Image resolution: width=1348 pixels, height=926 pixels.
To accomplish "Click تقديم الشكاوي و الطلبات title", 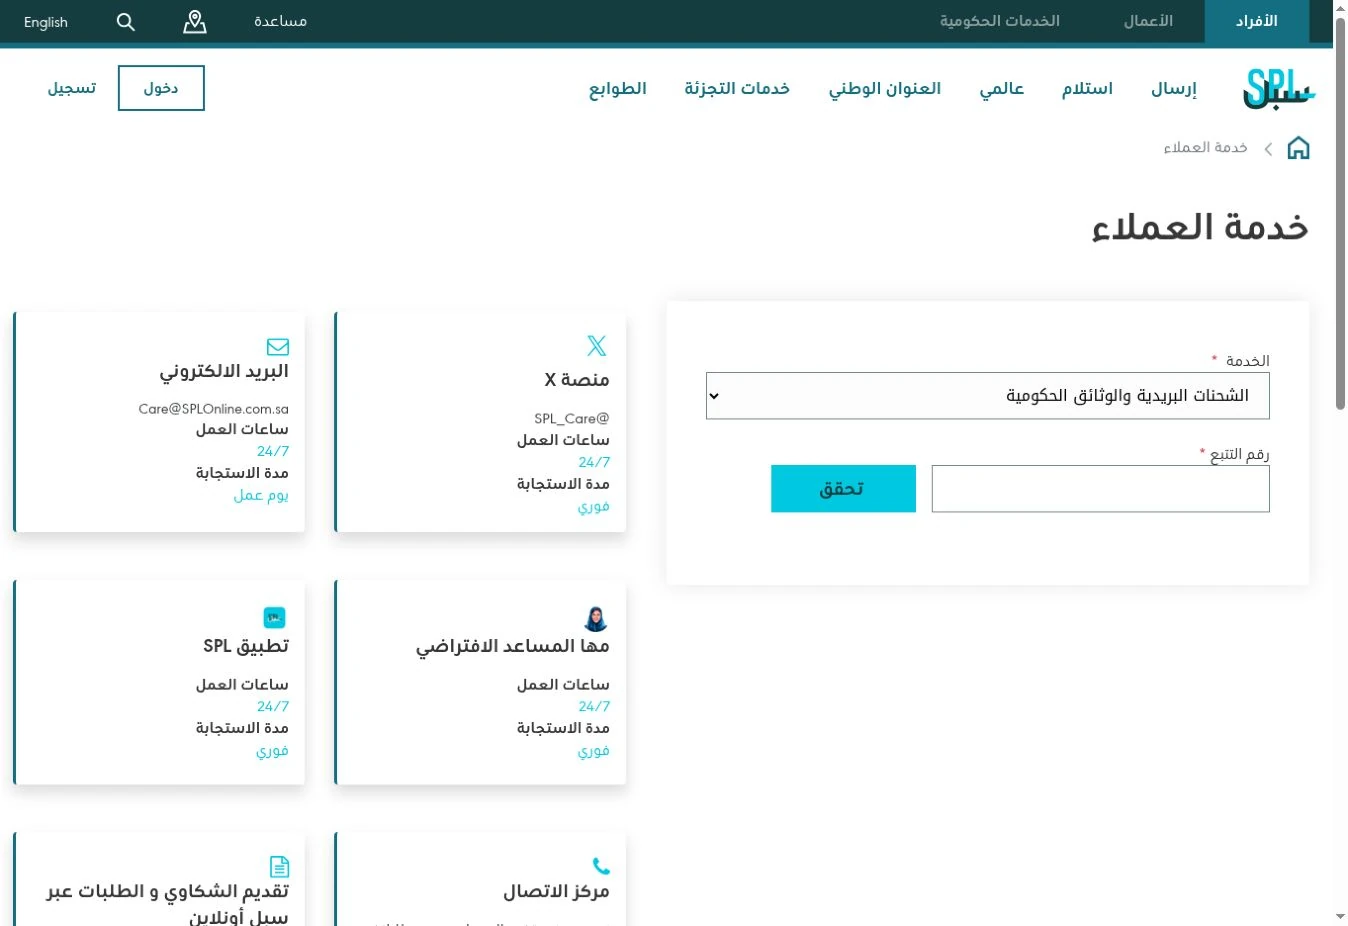I will coord(168,903).
